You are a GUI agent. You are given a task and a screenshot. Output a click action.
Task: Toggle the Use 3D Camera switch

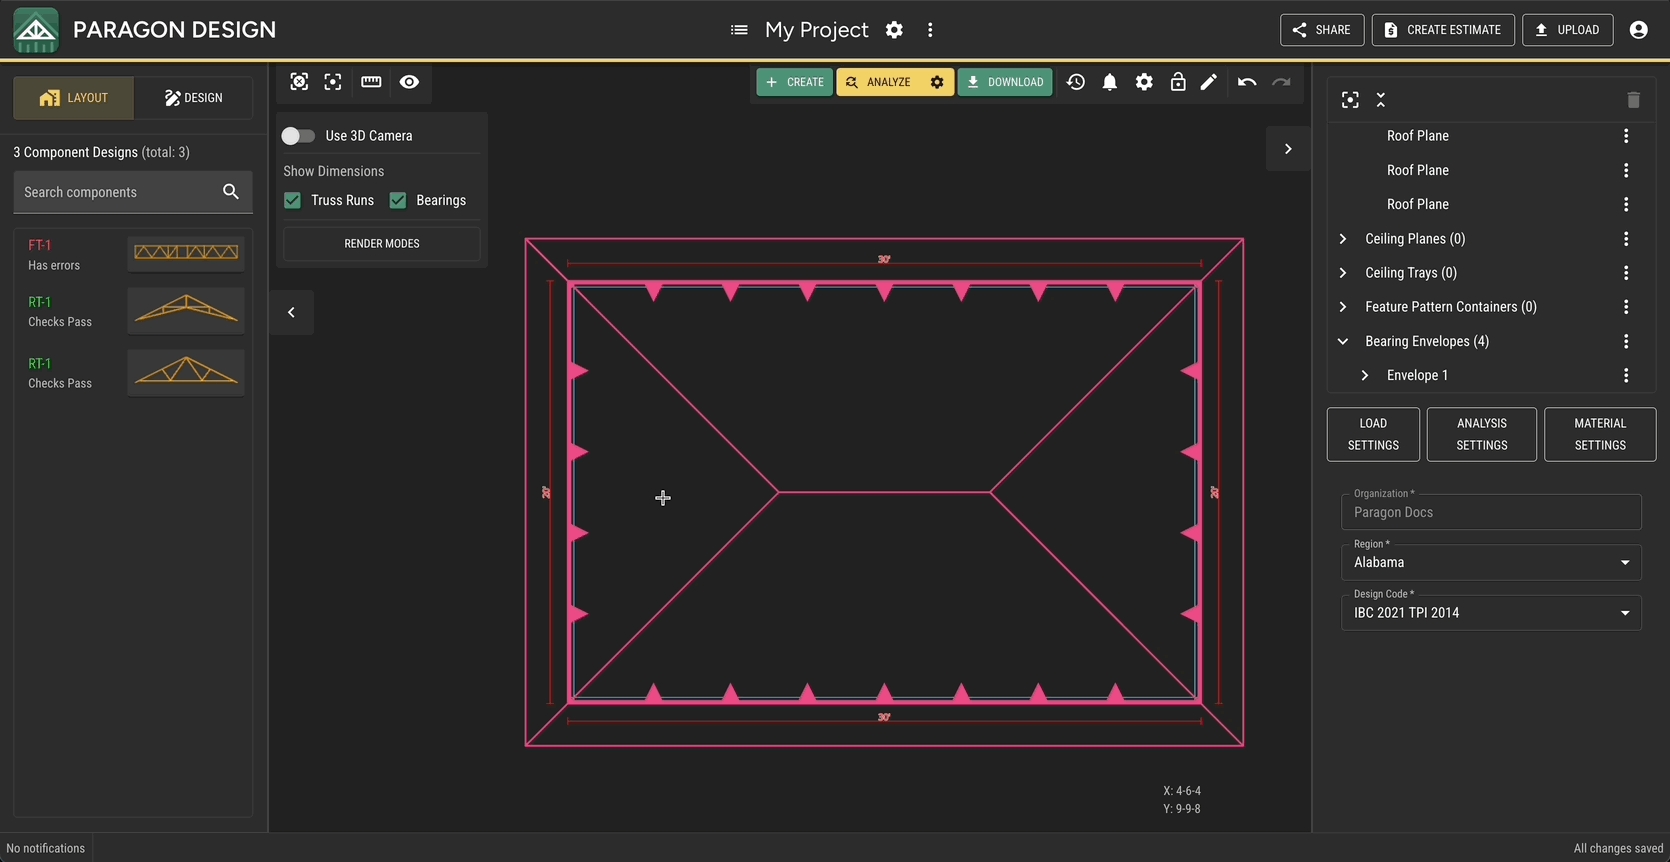click(298, 136)
